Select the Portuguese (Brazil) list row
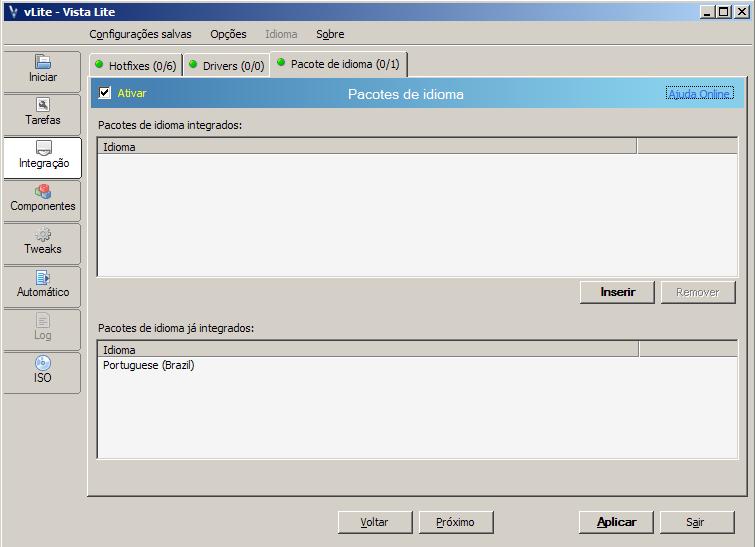The height and width of the screenshot is (547, 755). click(417, 365)
